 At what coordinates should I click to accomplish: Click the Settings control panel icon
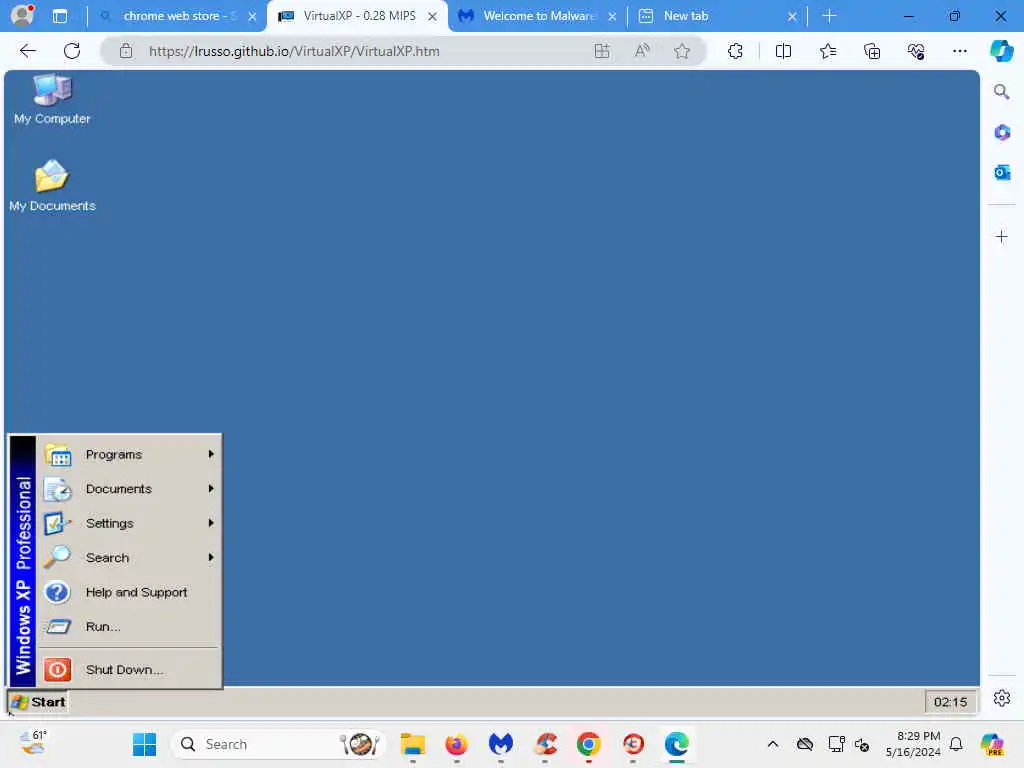(x=57, y=524)
